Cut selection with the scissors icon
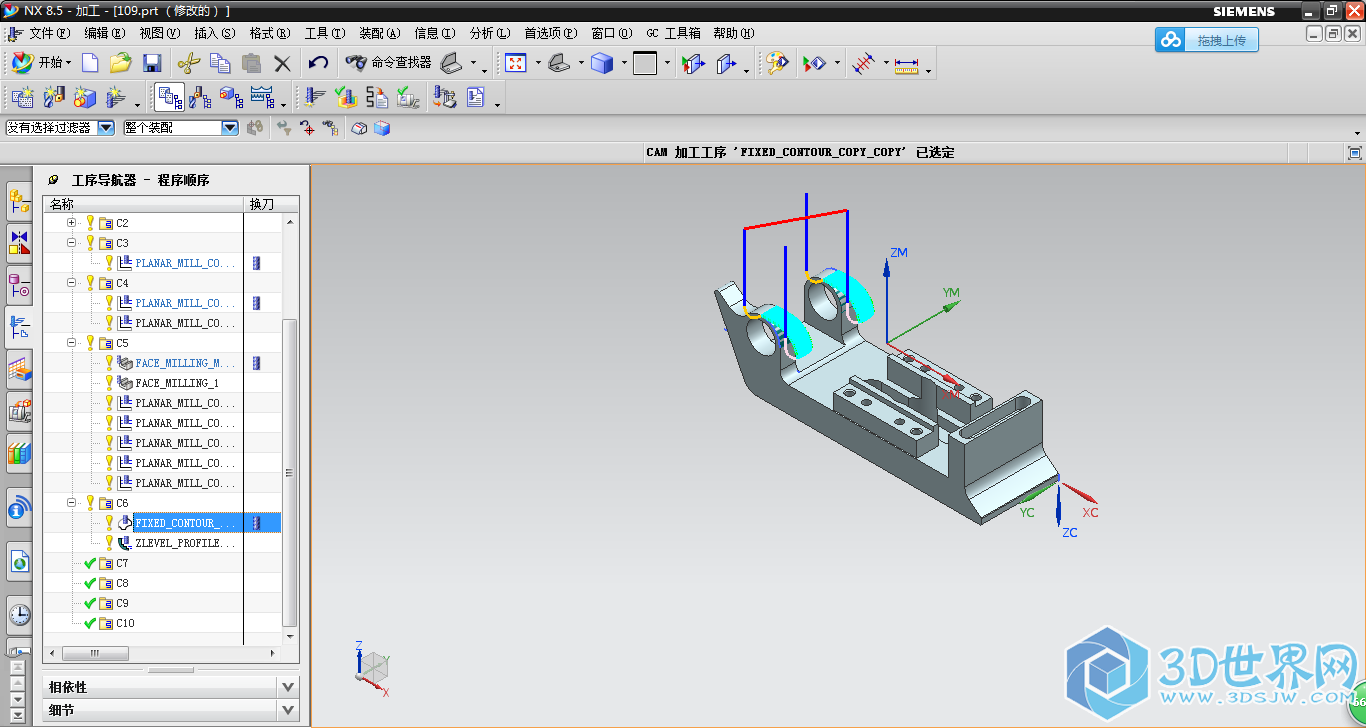The width and height of the screenshot is (1366, 728). coord(188,63)
